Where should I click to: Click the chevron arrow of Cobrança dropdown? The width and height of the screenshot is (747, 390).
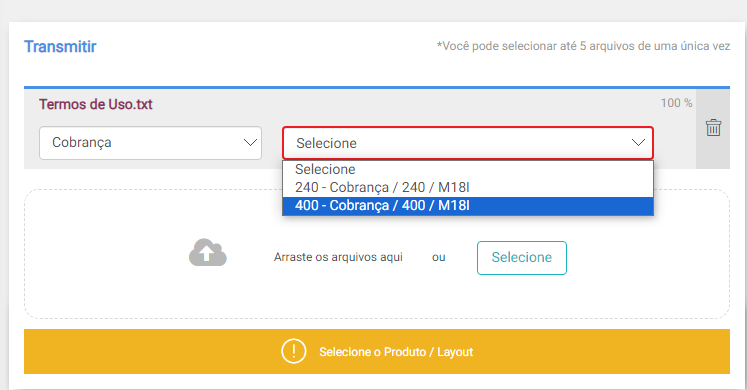tap(250, 142)
